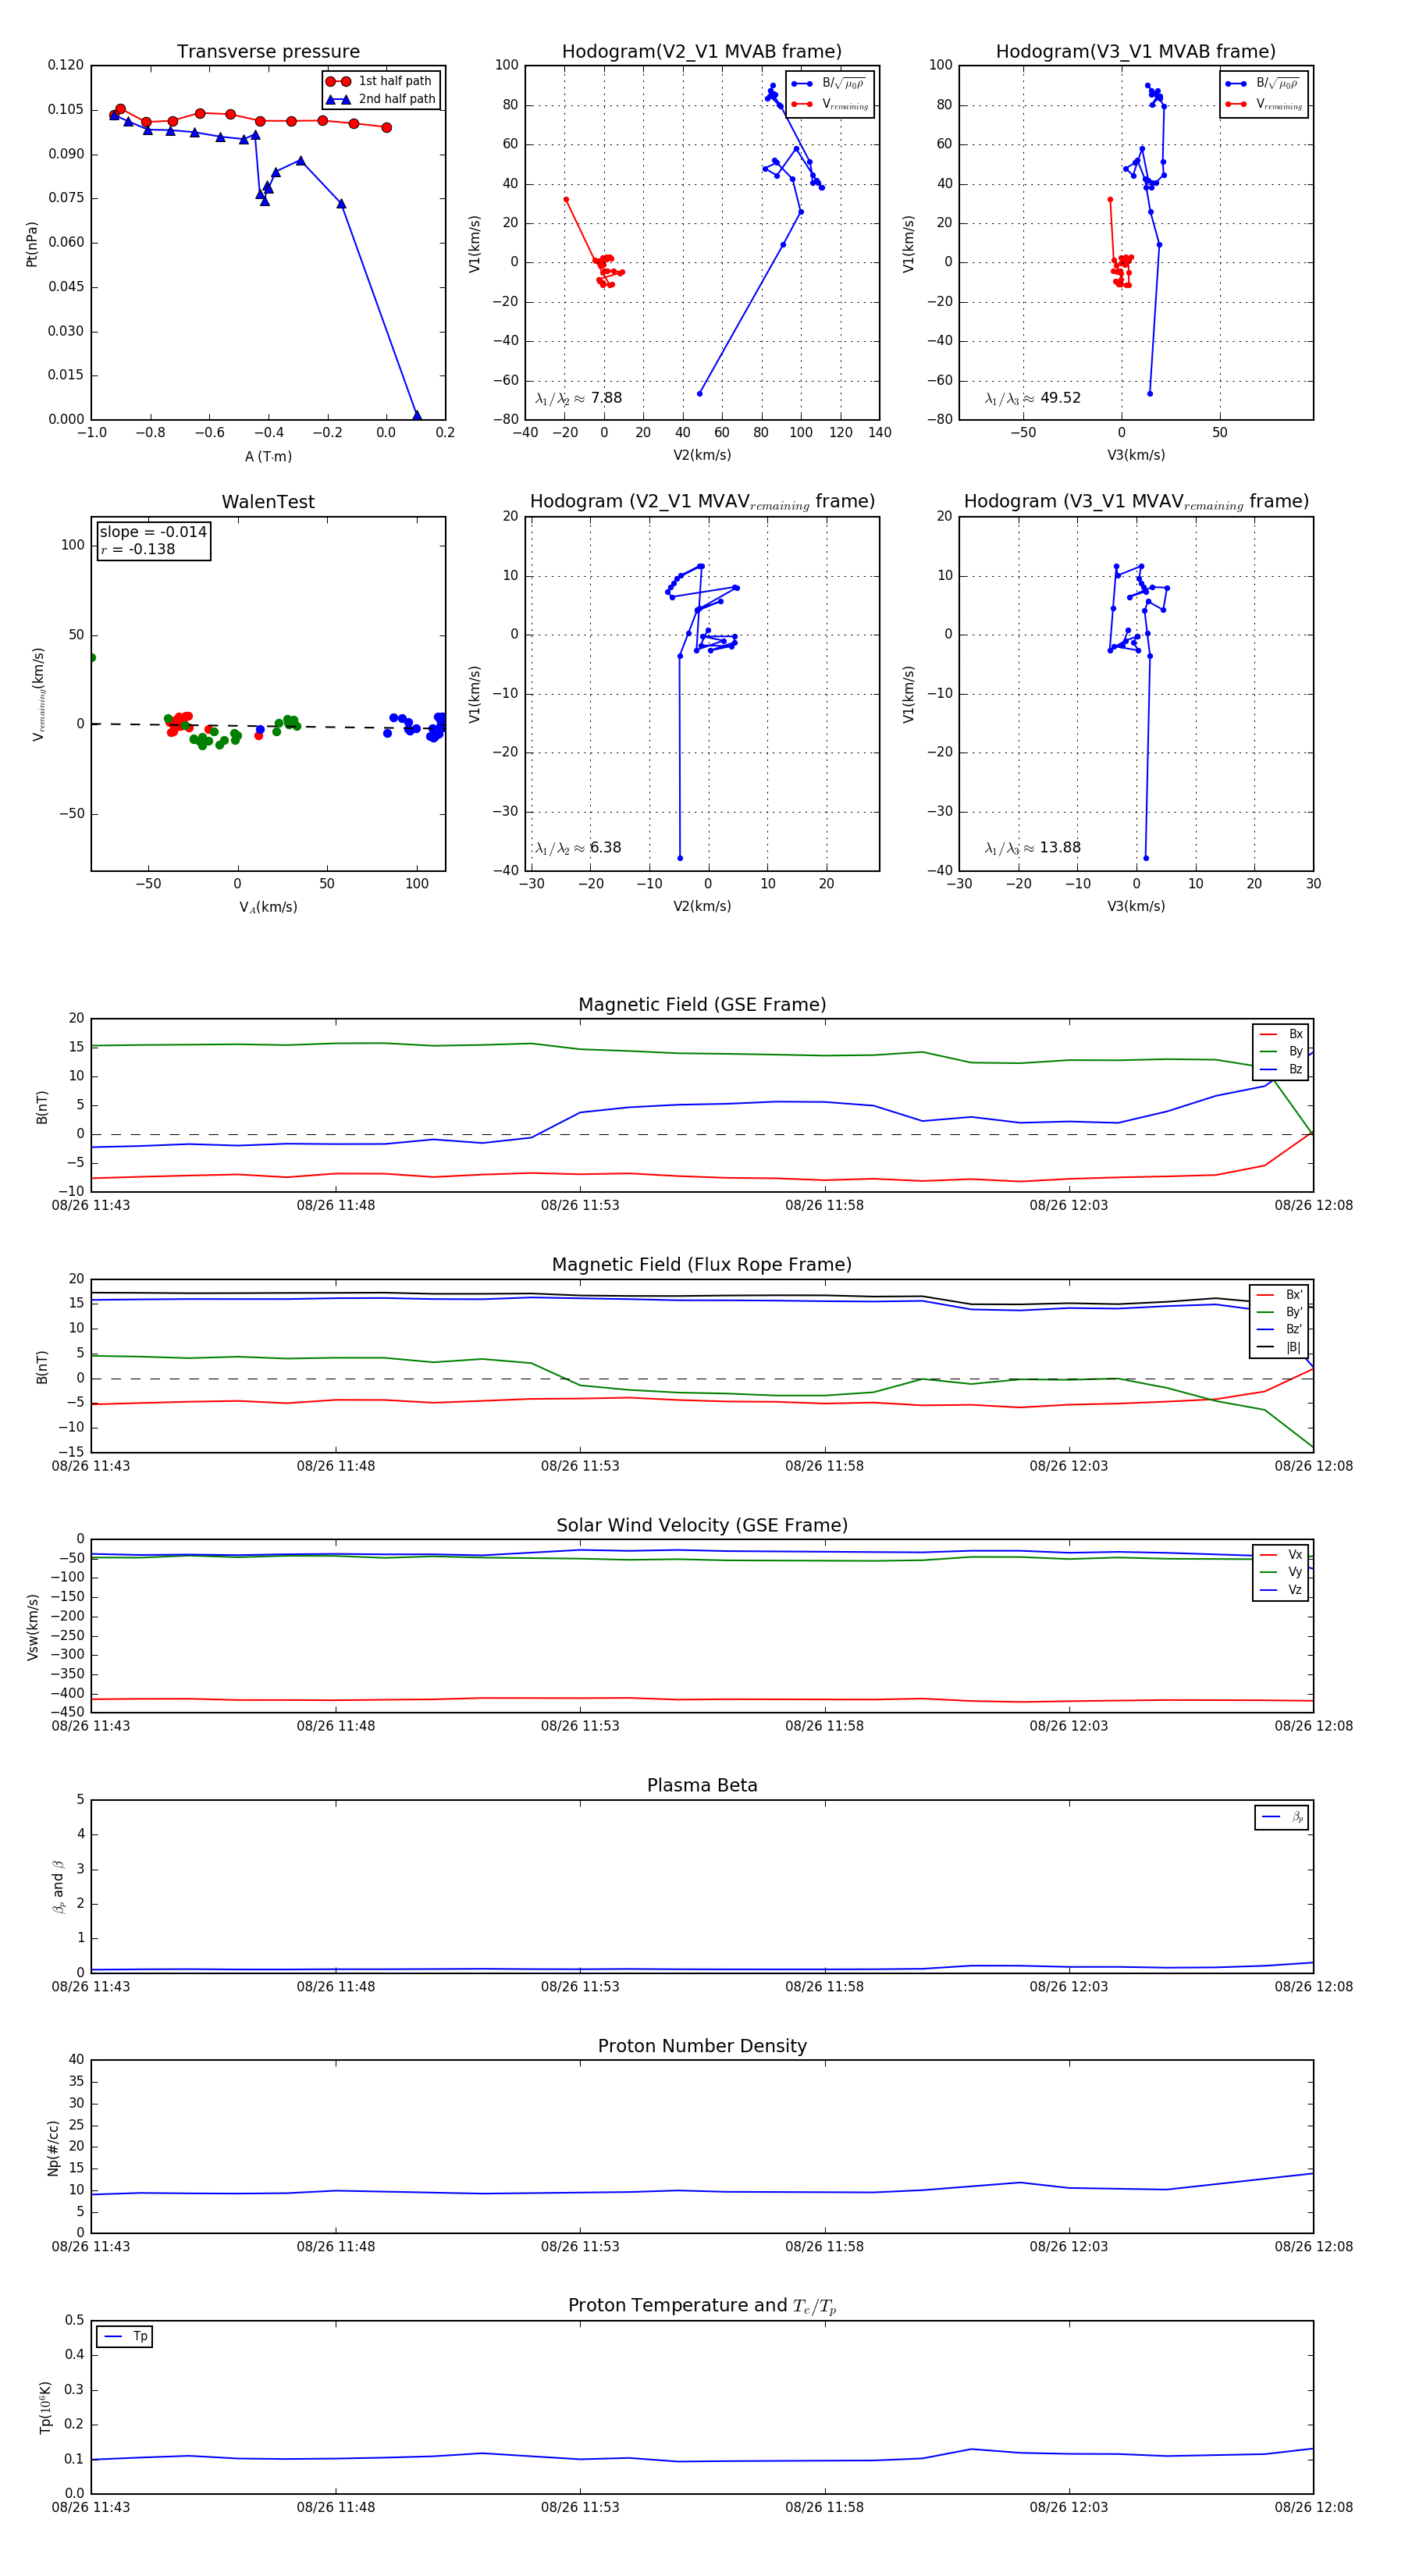Click 'Magnetic Field (GSE Frame)' title
Image resolution: width=1405 pixels, height=2576 pixels.
coord(702,1005)
